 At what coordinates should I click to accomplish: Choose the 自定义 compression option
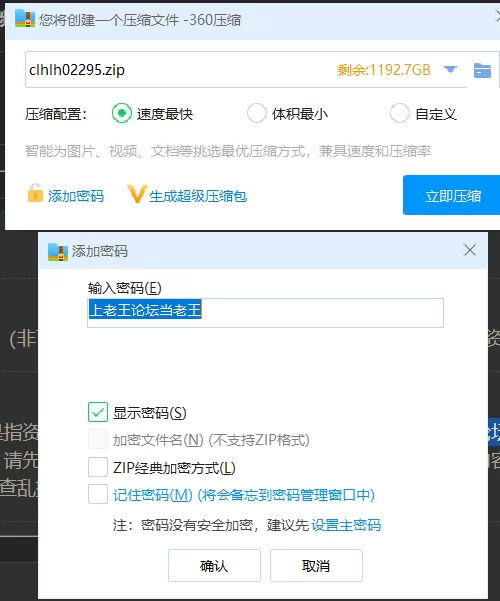click(400, 113)
